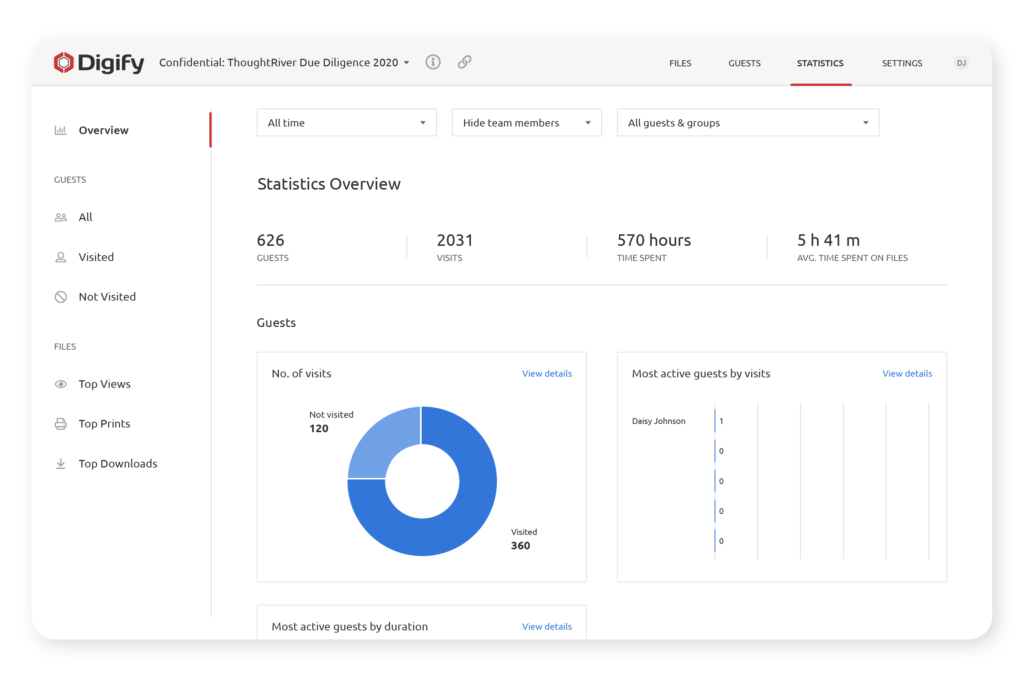Screen dimensions: 1024x678
Task: Switch to the Files tab
Action: pyautogui.click(x=680, y=63)
